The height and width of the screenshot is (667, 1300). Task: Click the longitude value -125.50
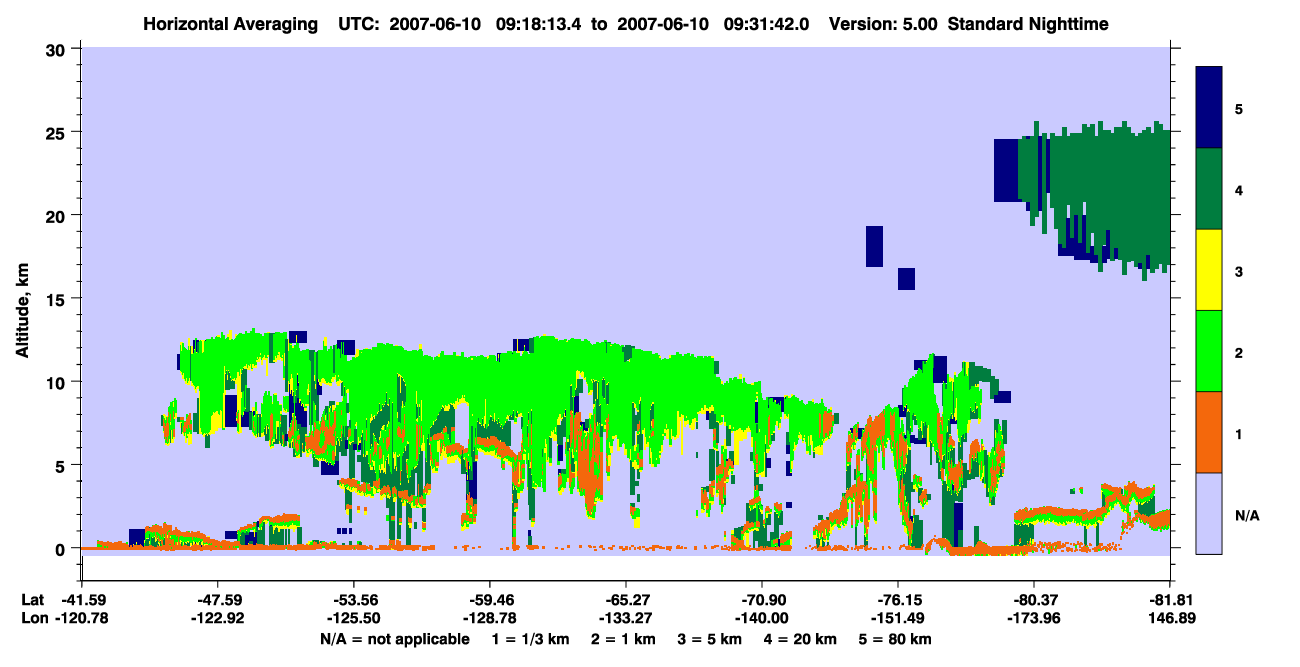(x=353, y=619)
